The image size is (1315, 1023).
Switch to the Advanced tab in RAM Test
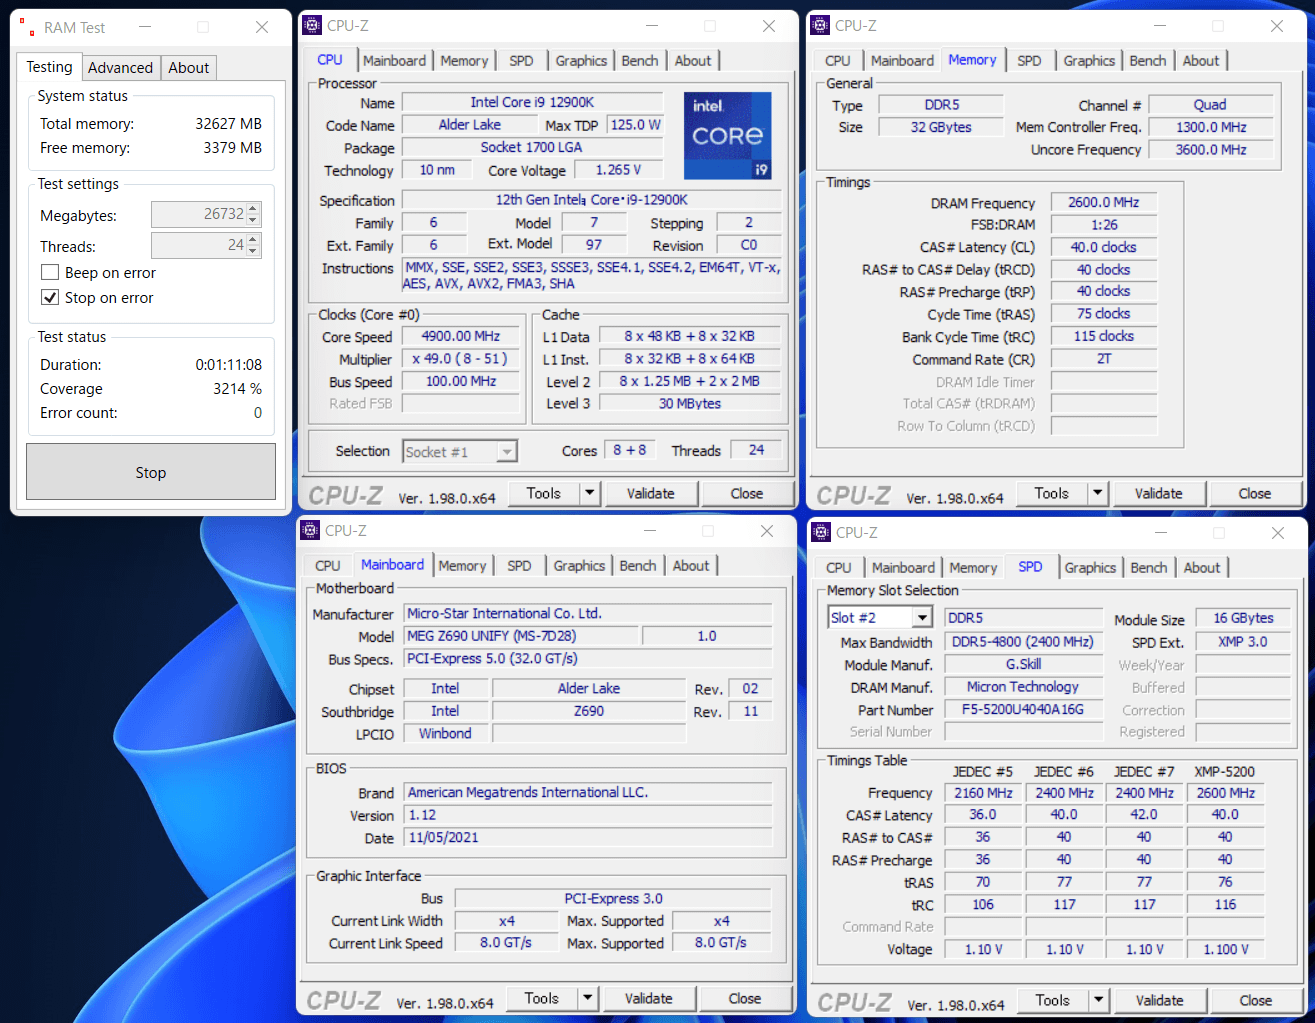click(120, 68)
